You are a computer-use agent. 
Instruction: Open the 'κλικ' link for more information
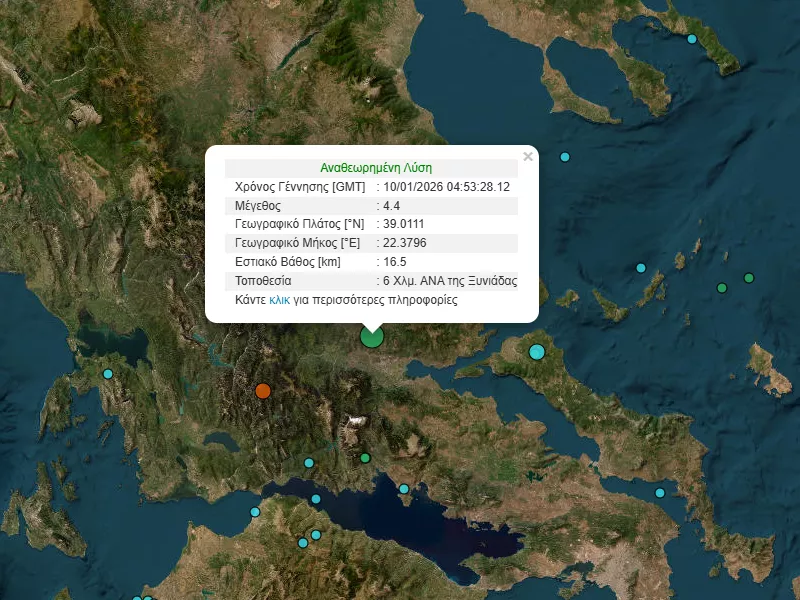point(279,299)
